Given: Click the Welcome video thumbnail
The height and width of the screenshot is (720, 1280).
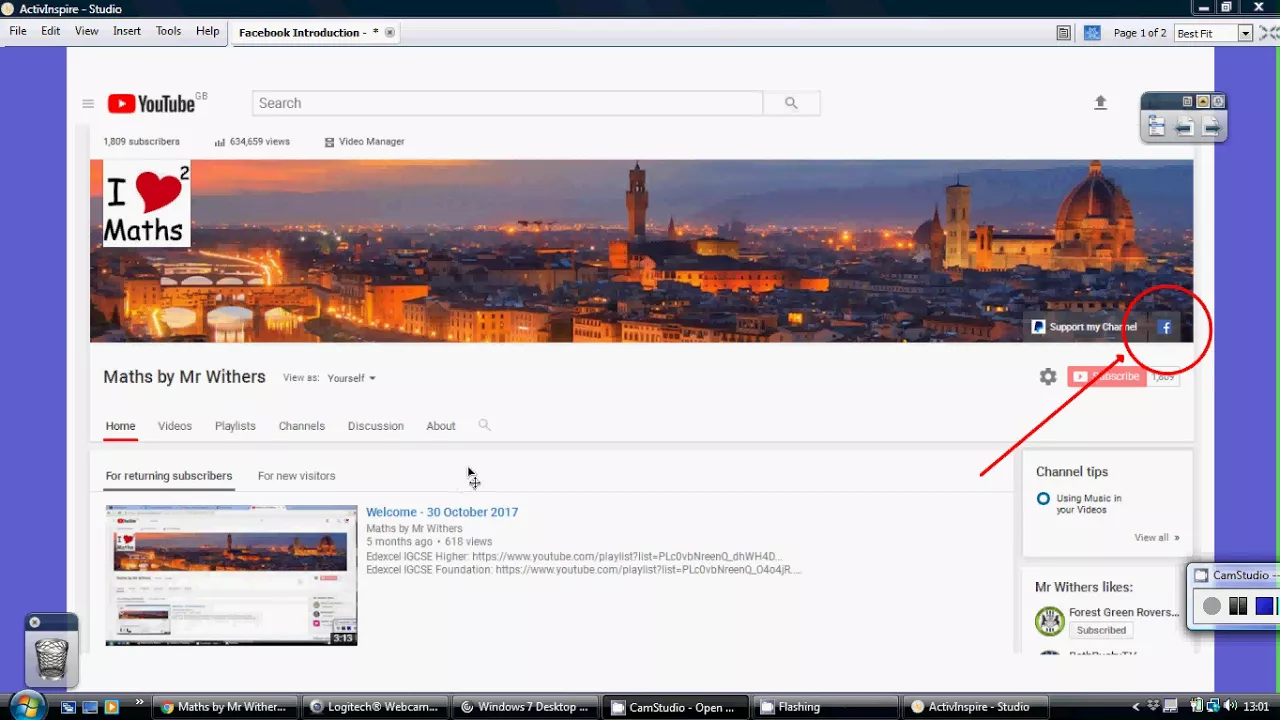Looking at the screenshot, I should pyautogui.click(x=231, y=575).
